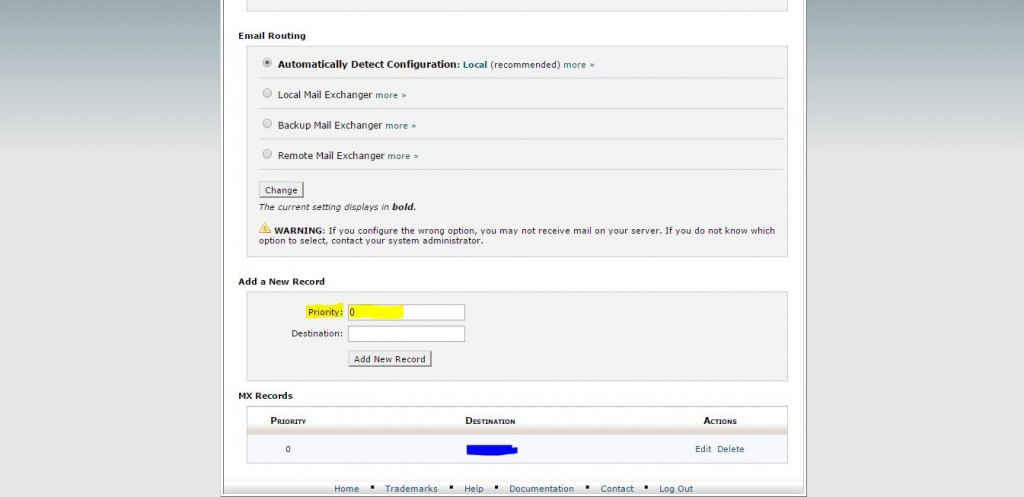Expand 'more' next to Automatically Detect Configuration

578,65
